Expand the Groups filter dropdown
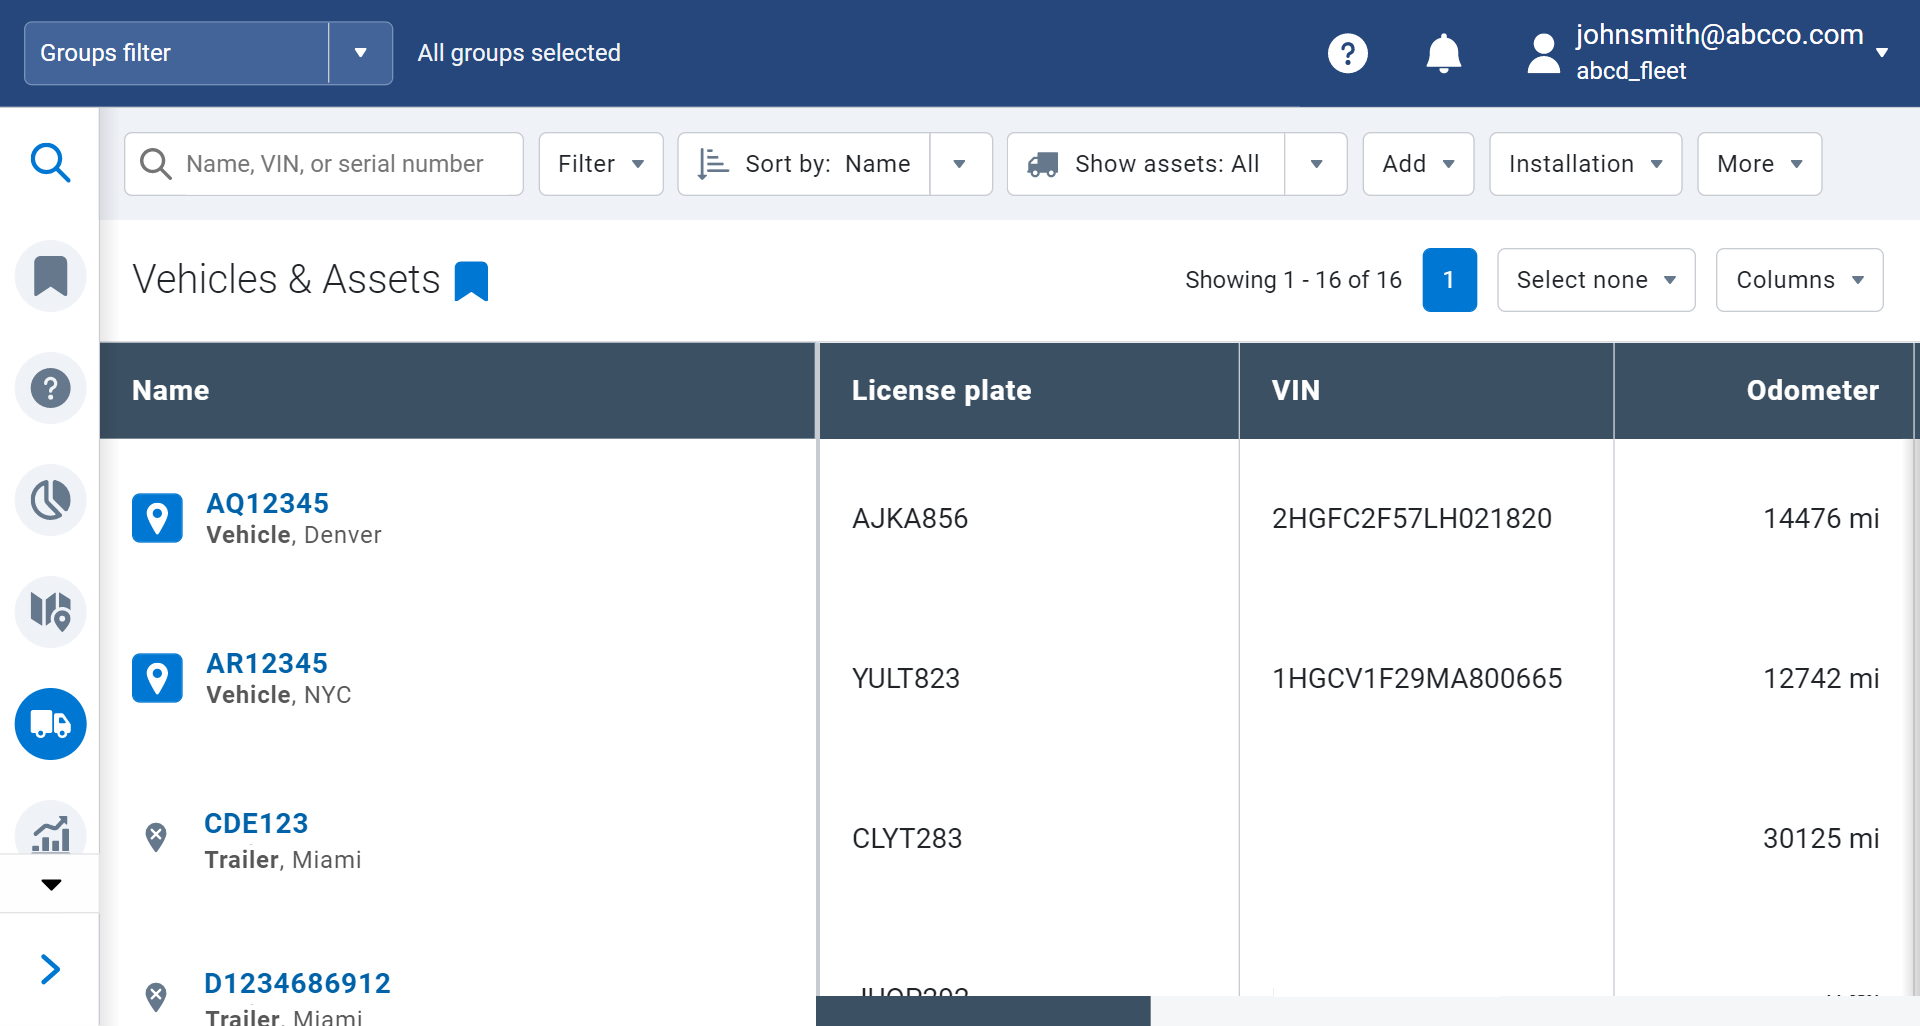The image size is (1920, 1026). tap(360, 53)
